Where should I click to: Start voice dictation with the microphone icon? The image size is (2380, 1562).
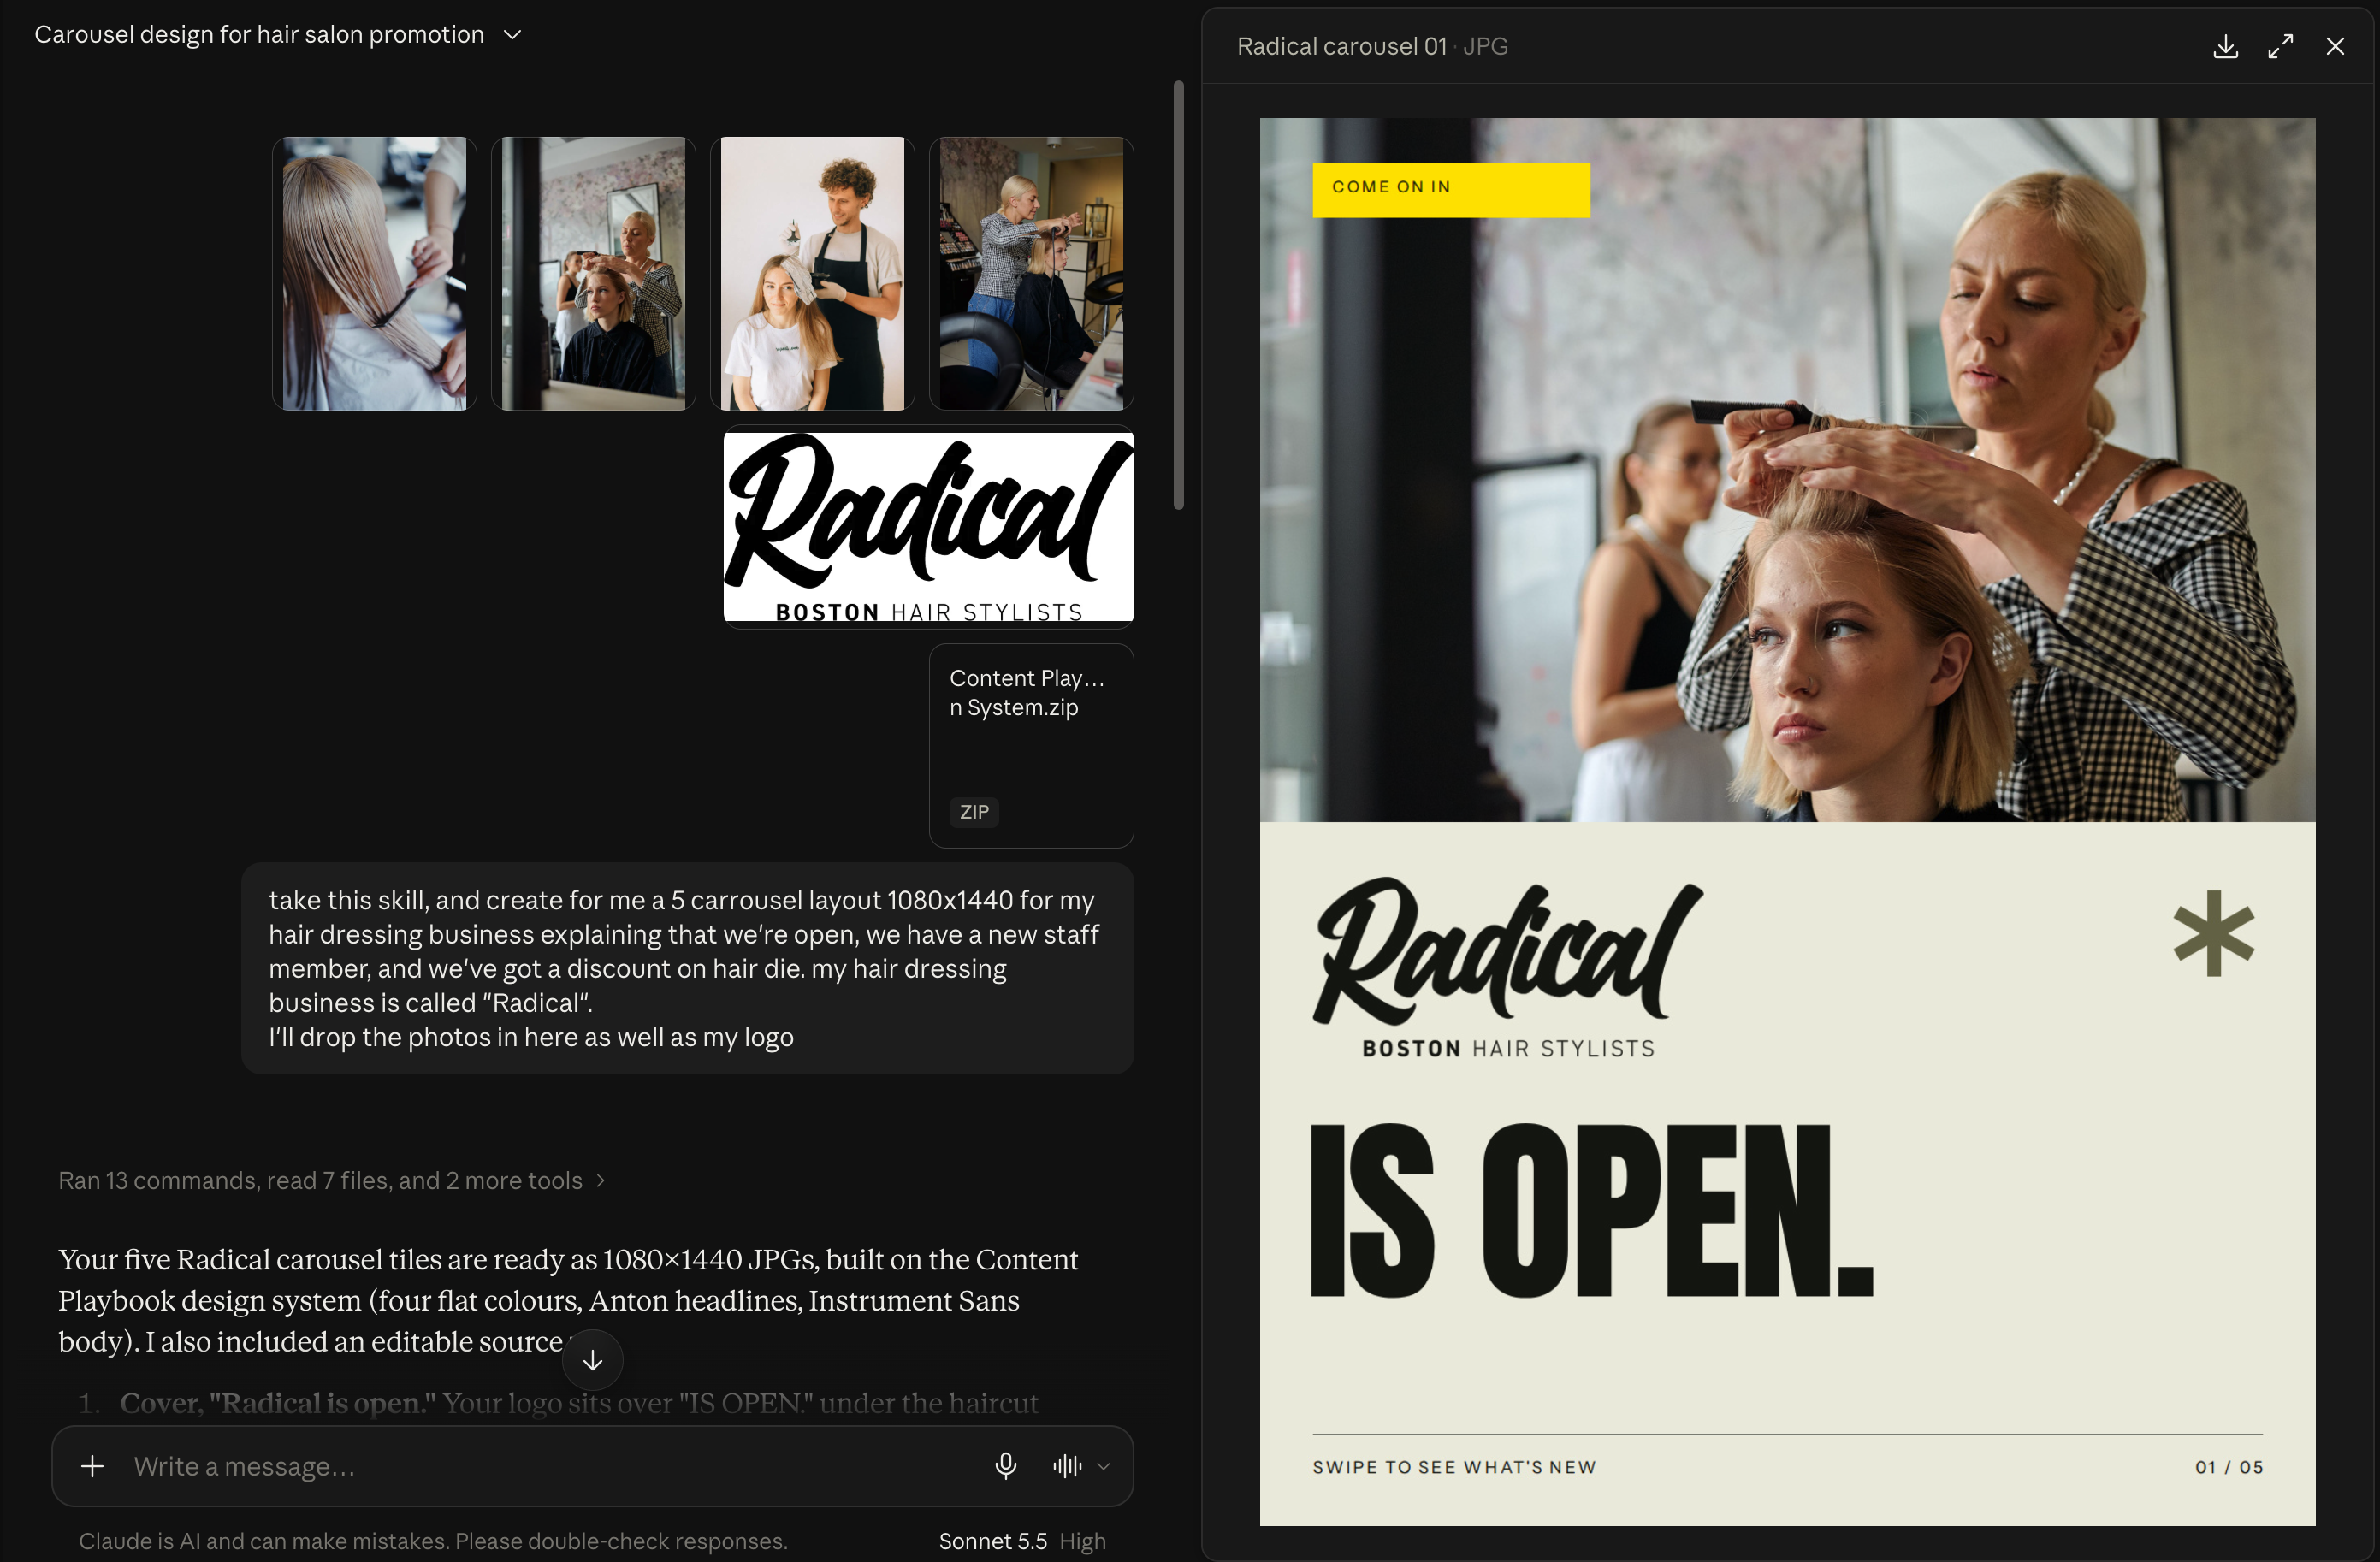(1006, 1466)
